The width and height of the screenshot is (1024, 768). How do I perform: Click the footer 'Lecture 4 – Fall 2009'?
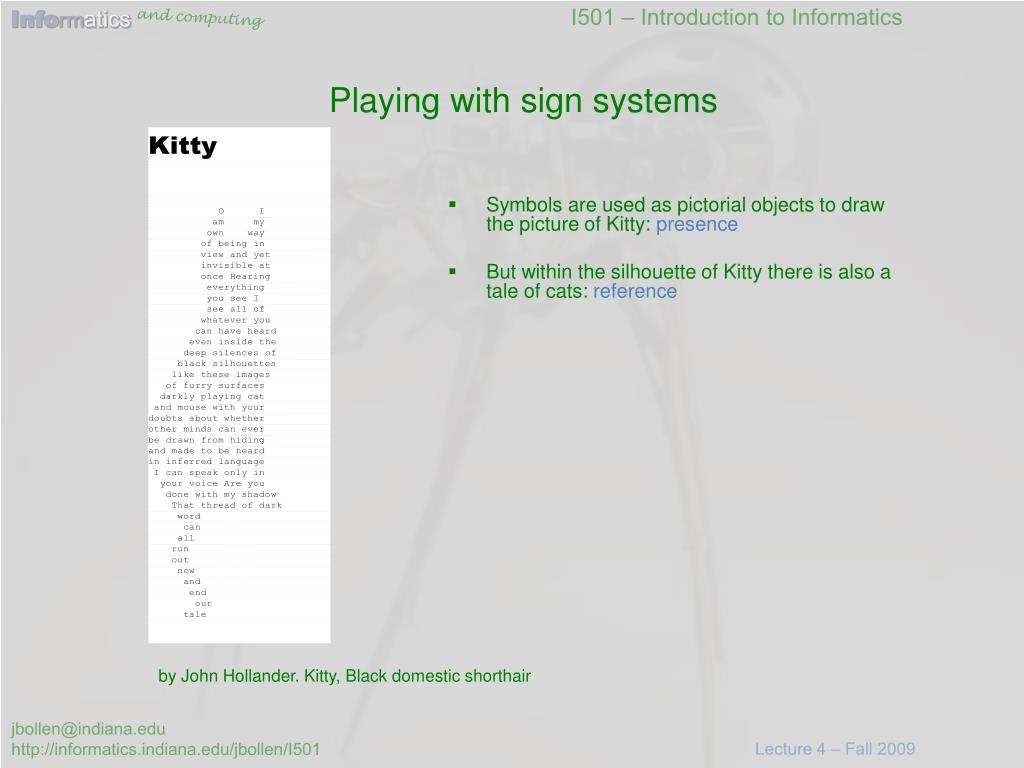pyautogui.click(x=835, y=749)
